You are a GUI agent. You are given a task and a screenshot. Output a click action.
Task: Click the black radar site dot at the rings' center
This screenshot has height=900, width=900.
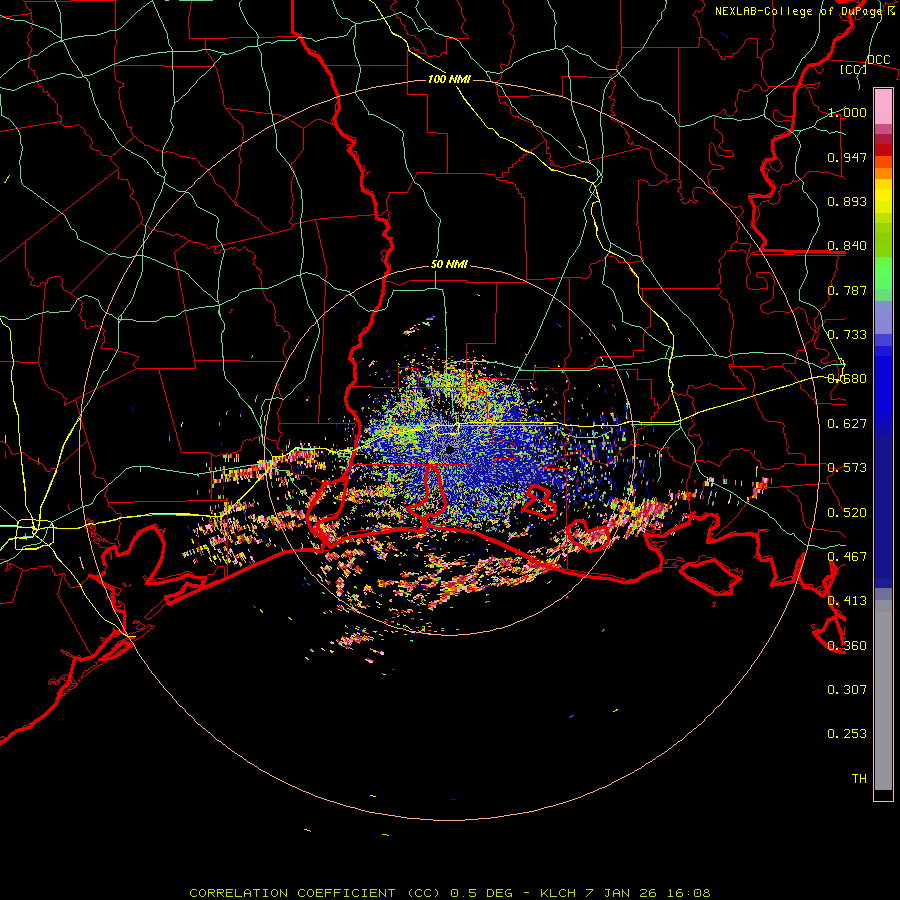(449, 450)
